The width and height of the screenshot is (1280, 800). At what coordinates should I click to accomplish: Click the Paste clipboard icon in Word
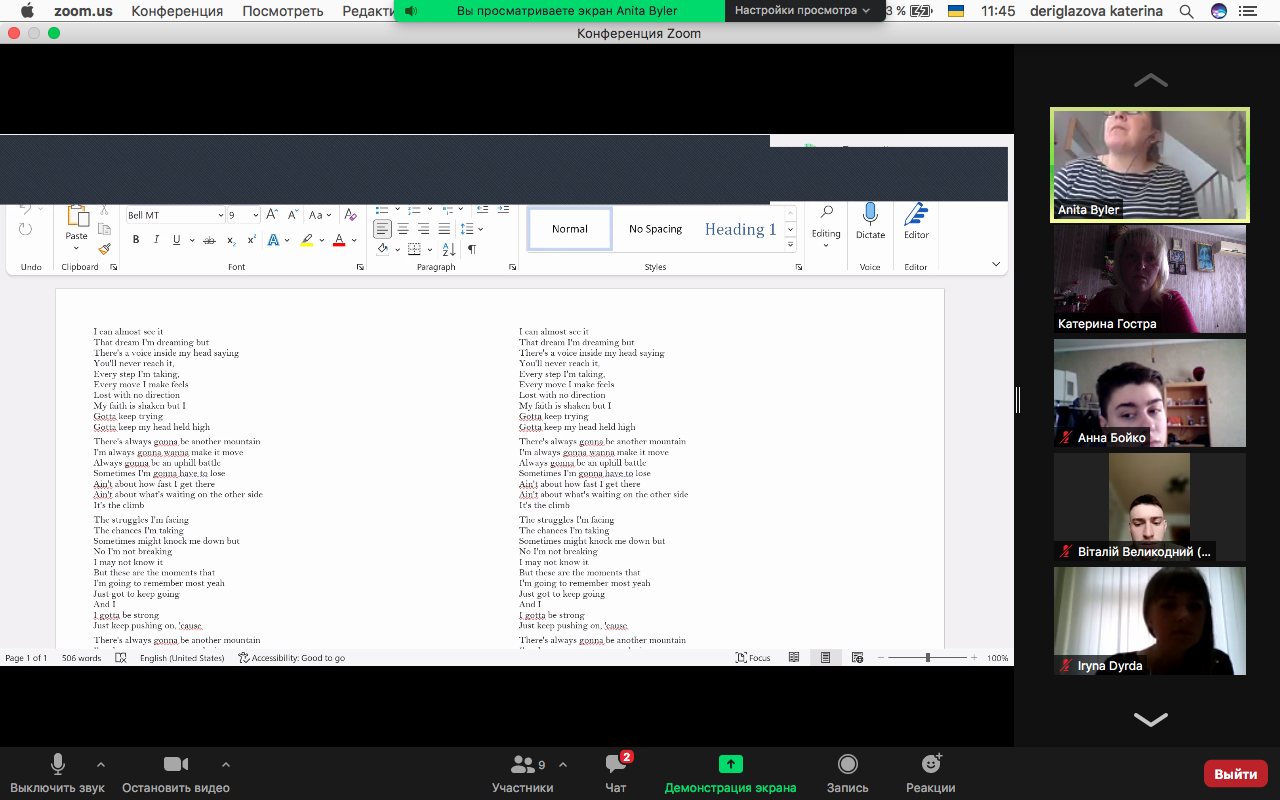pyautogui.click(x=77, y=216)
